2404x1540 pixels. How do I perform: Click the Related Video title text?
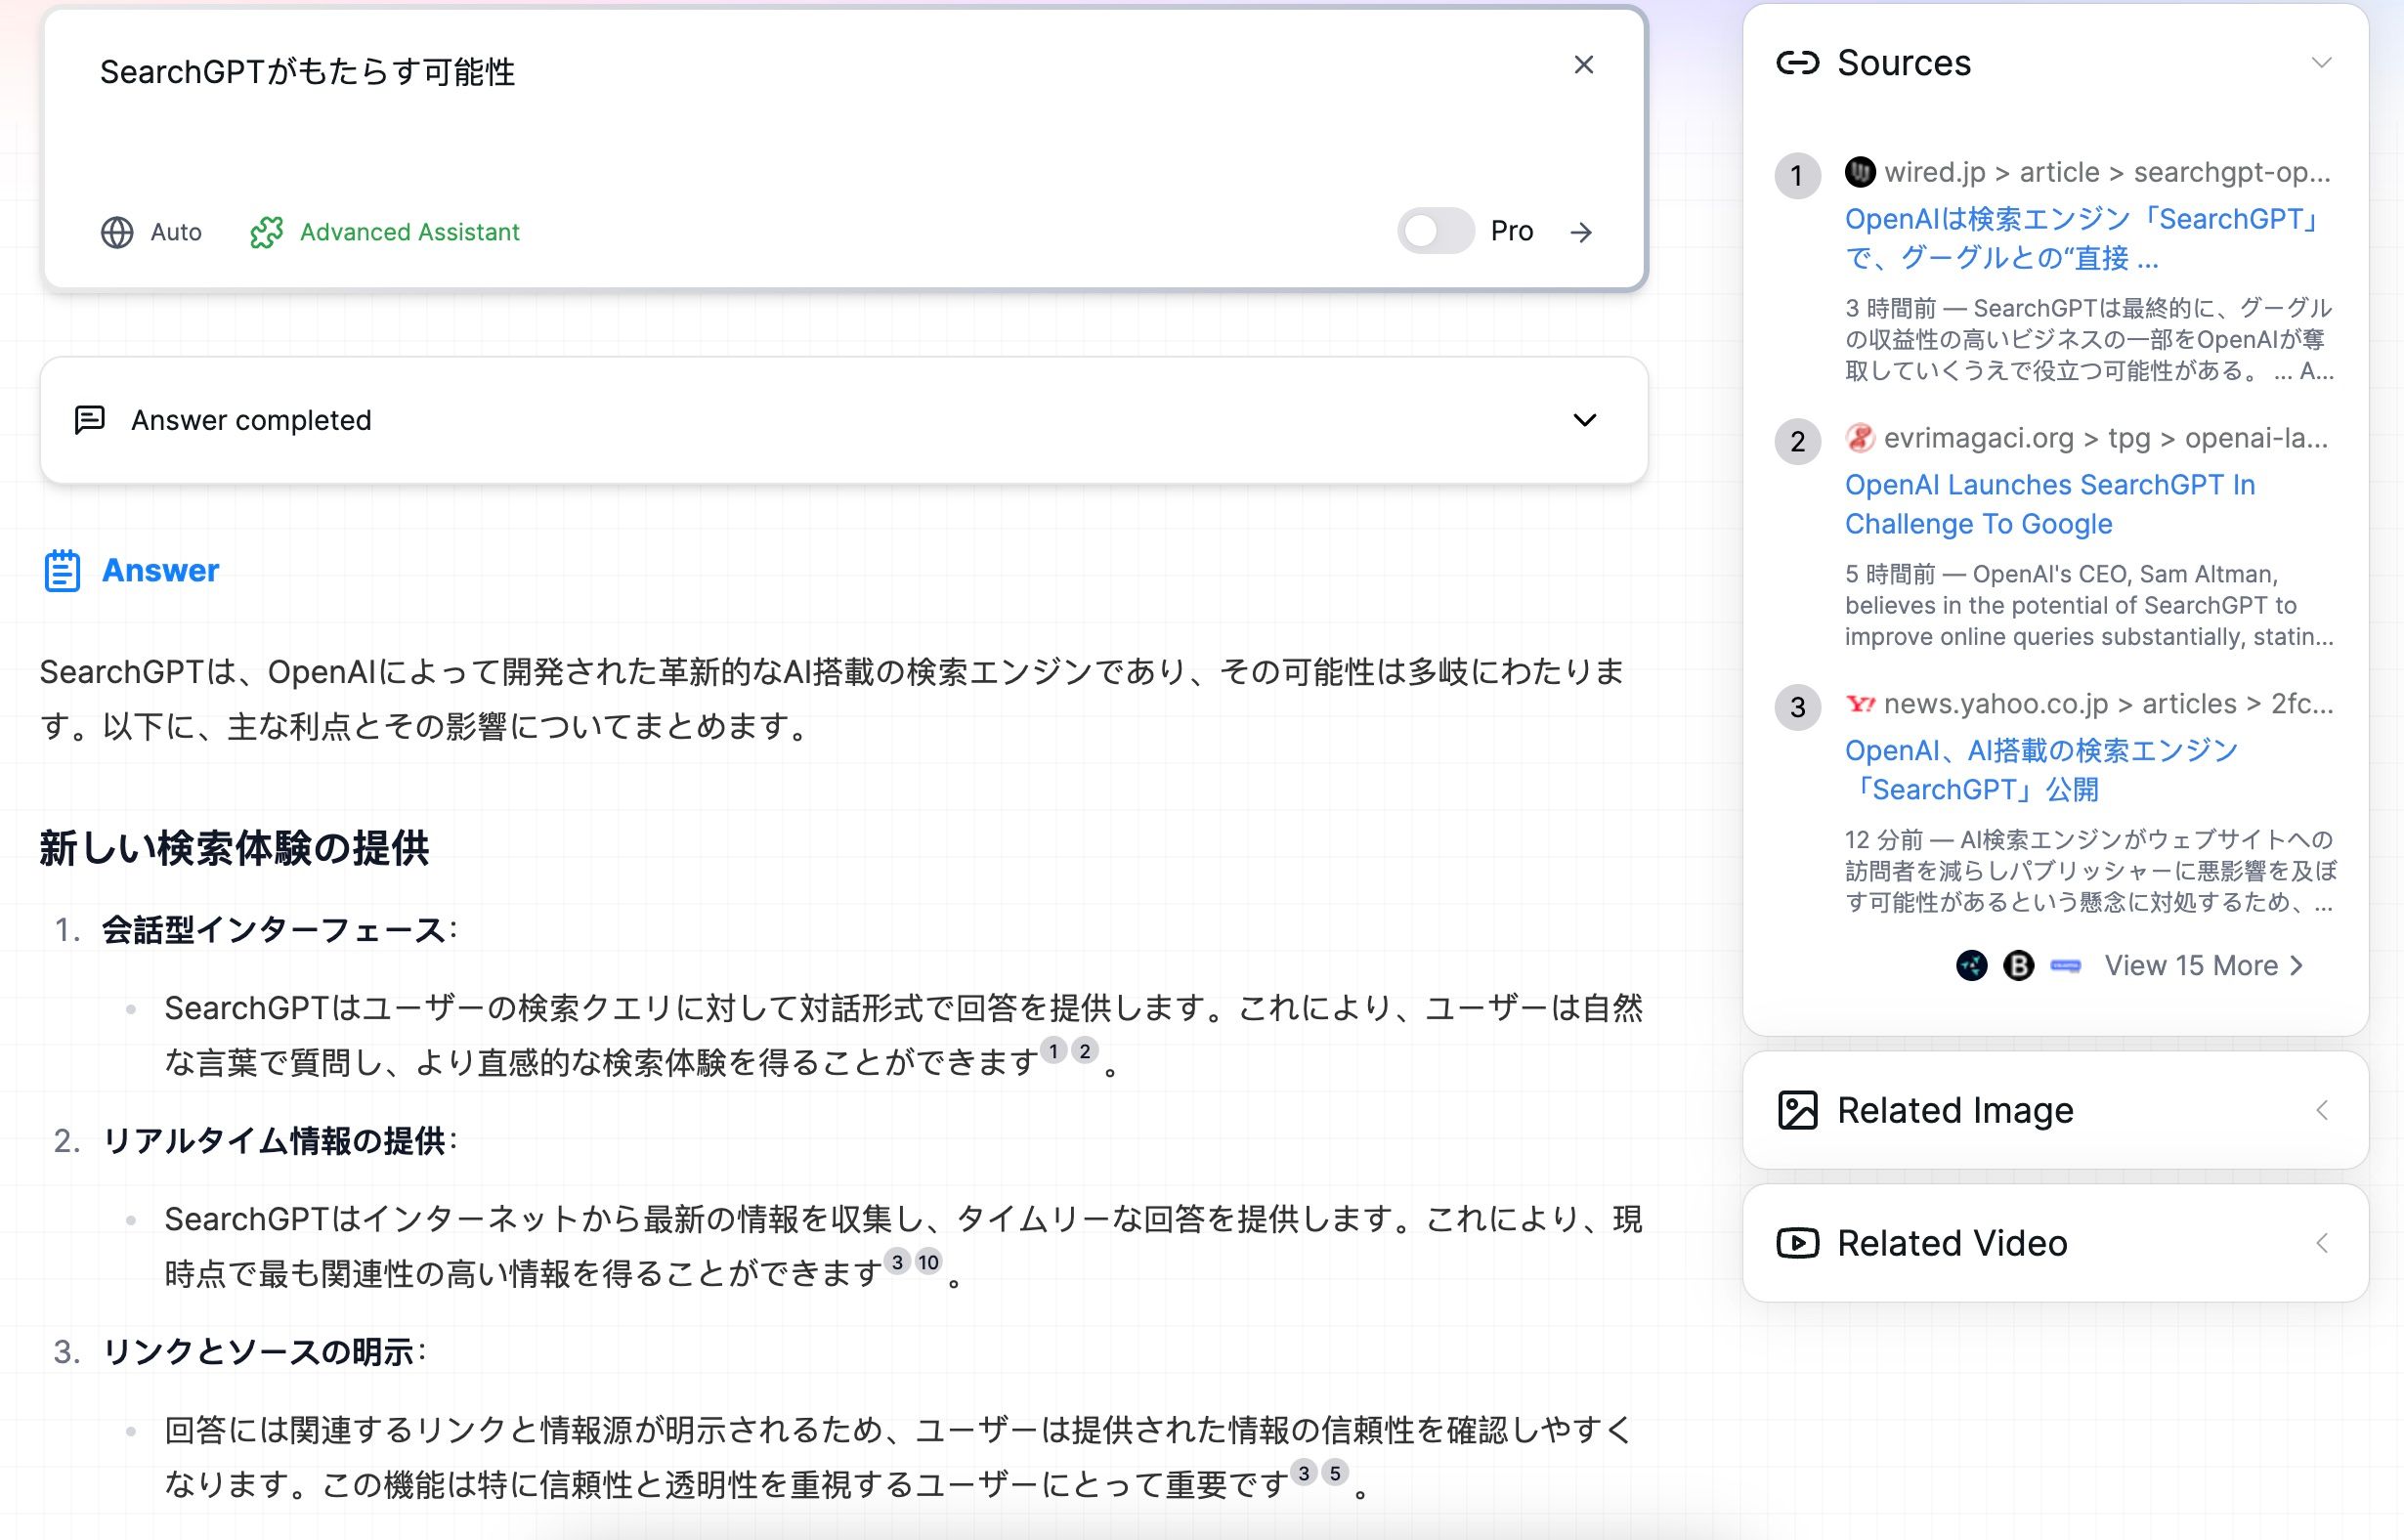click(x=1952, y=1243)
